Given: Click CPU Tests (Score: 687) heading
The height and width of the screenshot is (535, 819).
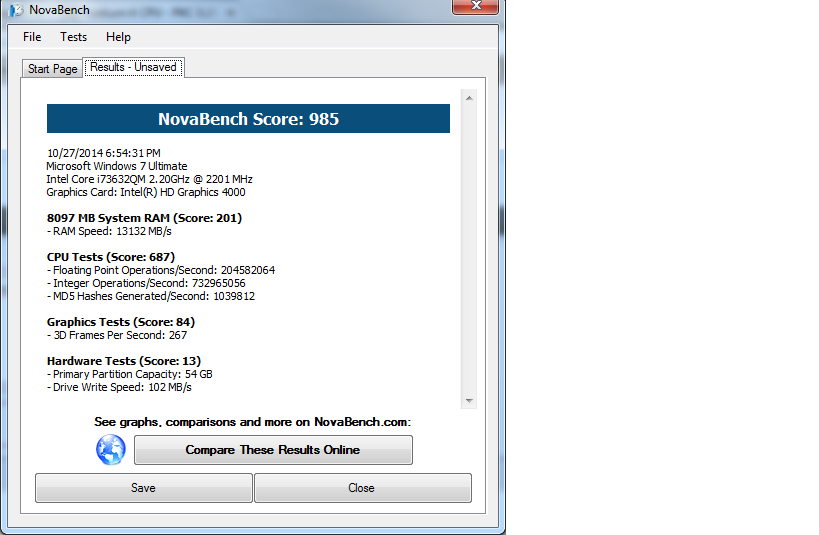Looking at the screenshot, I should pyautogui.click(x=111, y=257).
